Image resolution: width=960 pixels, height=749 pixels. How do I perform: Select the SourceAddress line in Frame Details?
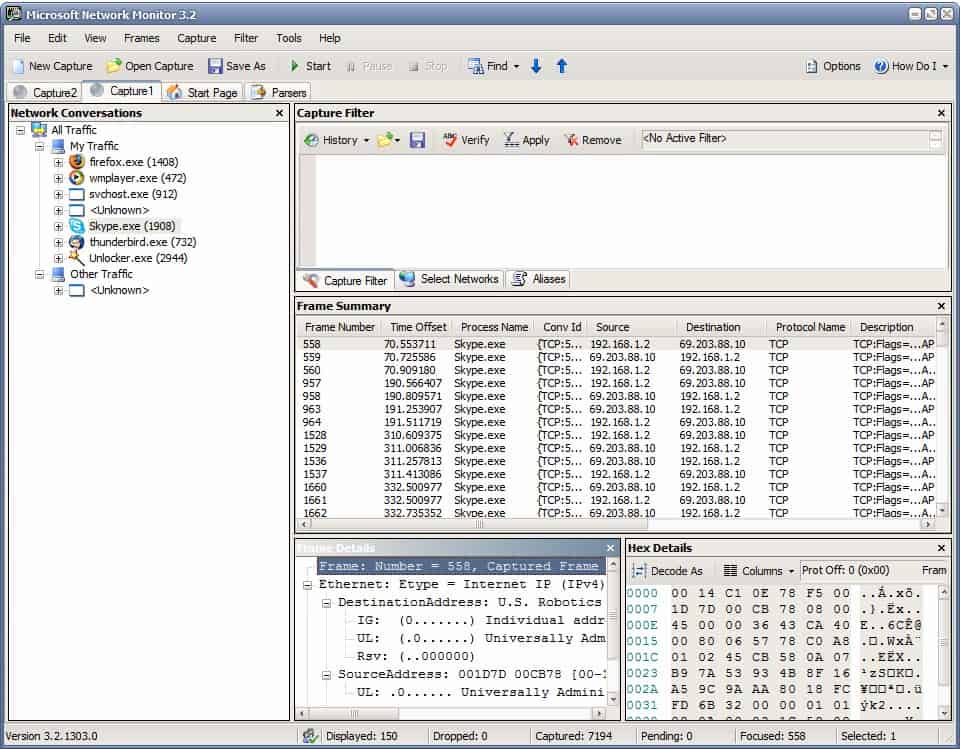(471, 674)
